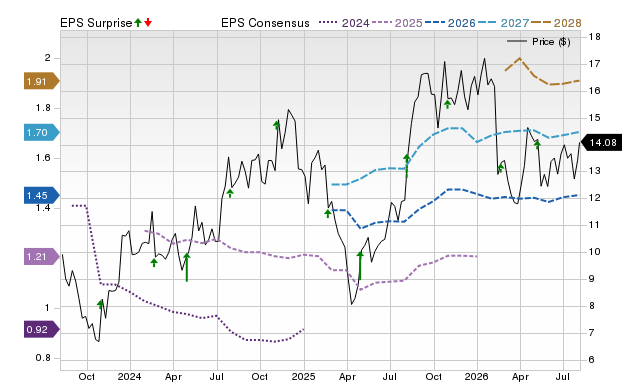
Task: Click the 0.8 label on the EPS axis
Action: click(x=43, y=358)
